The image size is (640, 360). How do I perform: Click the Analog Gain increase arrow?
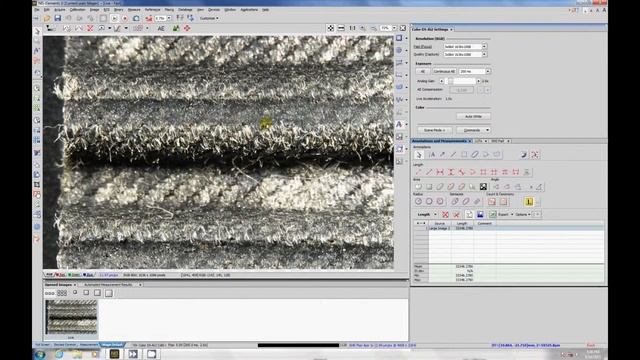479,81
